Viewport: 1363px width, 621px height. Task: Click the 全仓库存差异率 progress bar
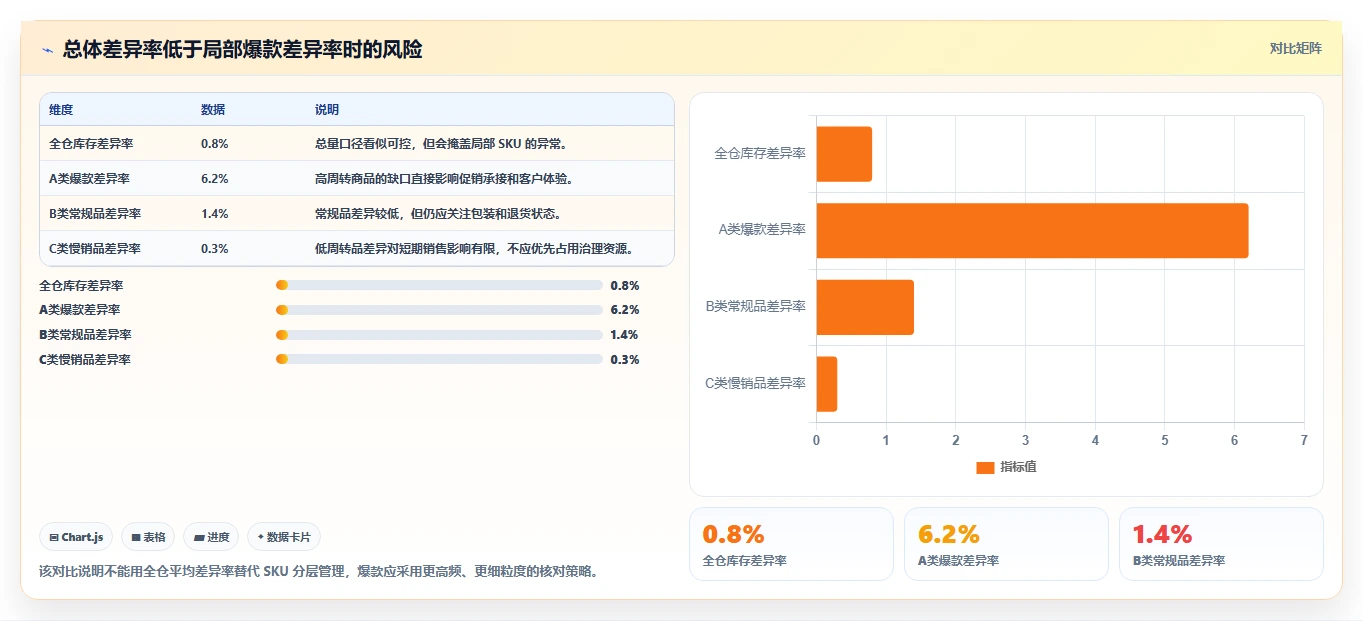(439, 285)
